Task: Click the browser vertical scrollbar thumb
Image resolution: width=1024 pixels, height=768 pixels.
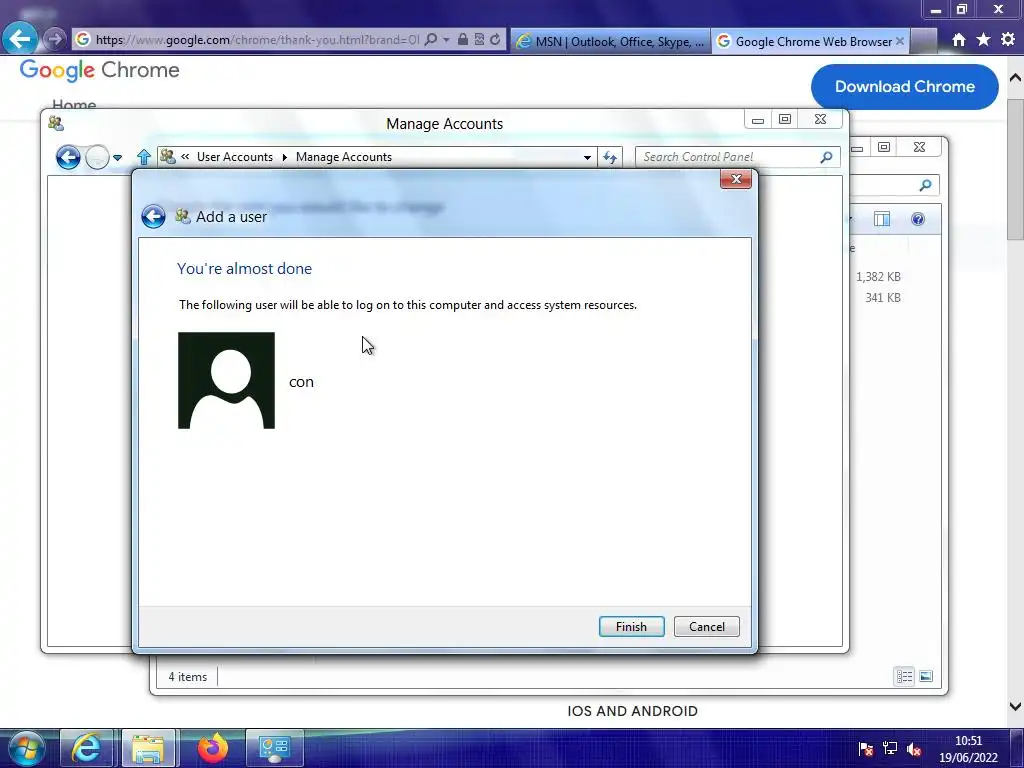Action: [x=1015, y=170]
